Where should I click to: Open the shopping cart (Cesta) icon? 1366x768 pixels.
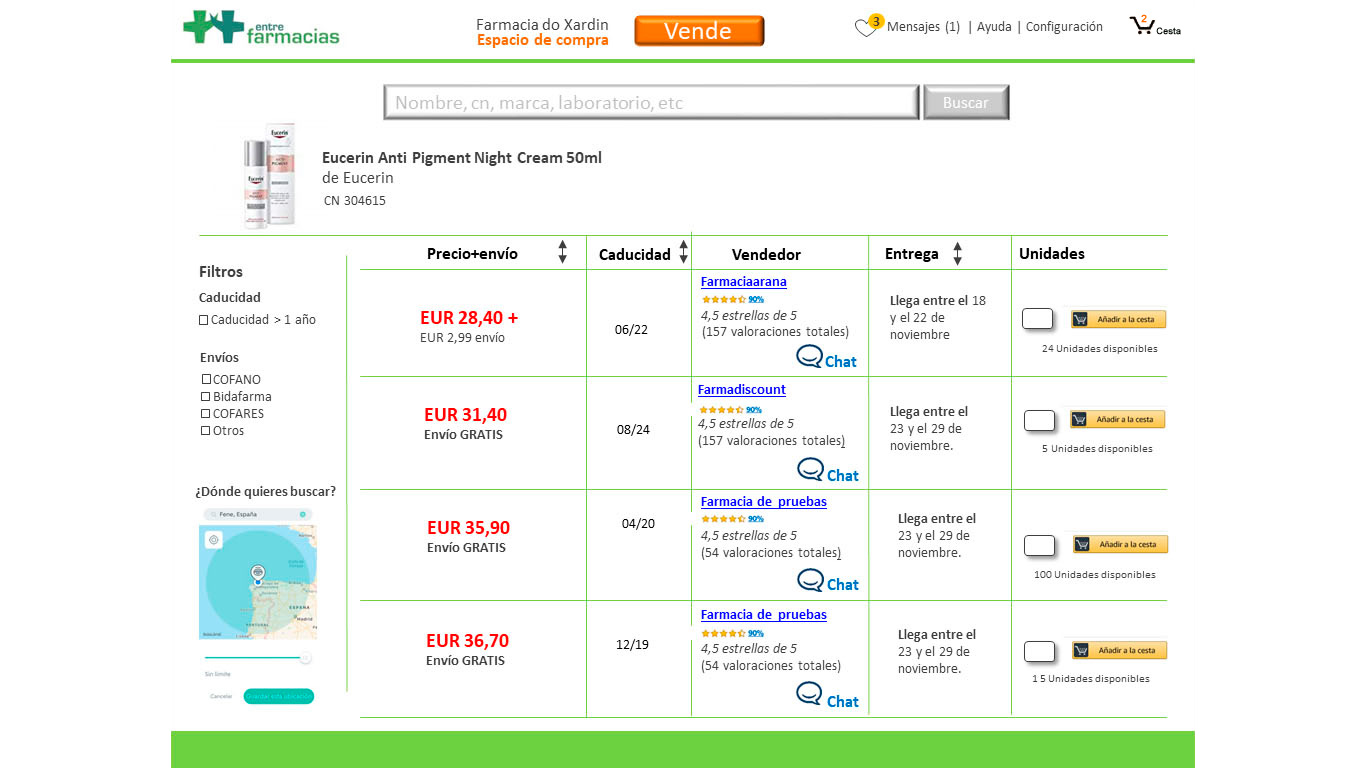[1143, 26]
